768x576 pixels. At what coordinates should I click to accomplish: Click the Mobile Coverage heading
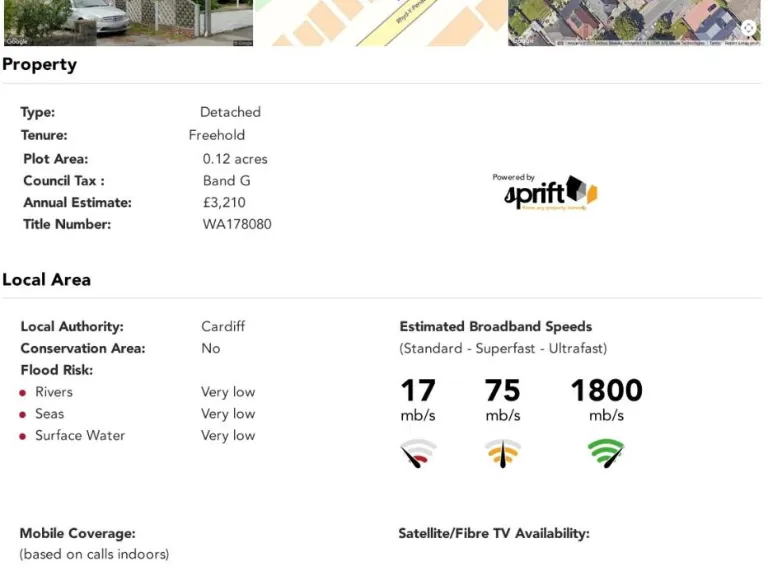[x=77, y=534]
